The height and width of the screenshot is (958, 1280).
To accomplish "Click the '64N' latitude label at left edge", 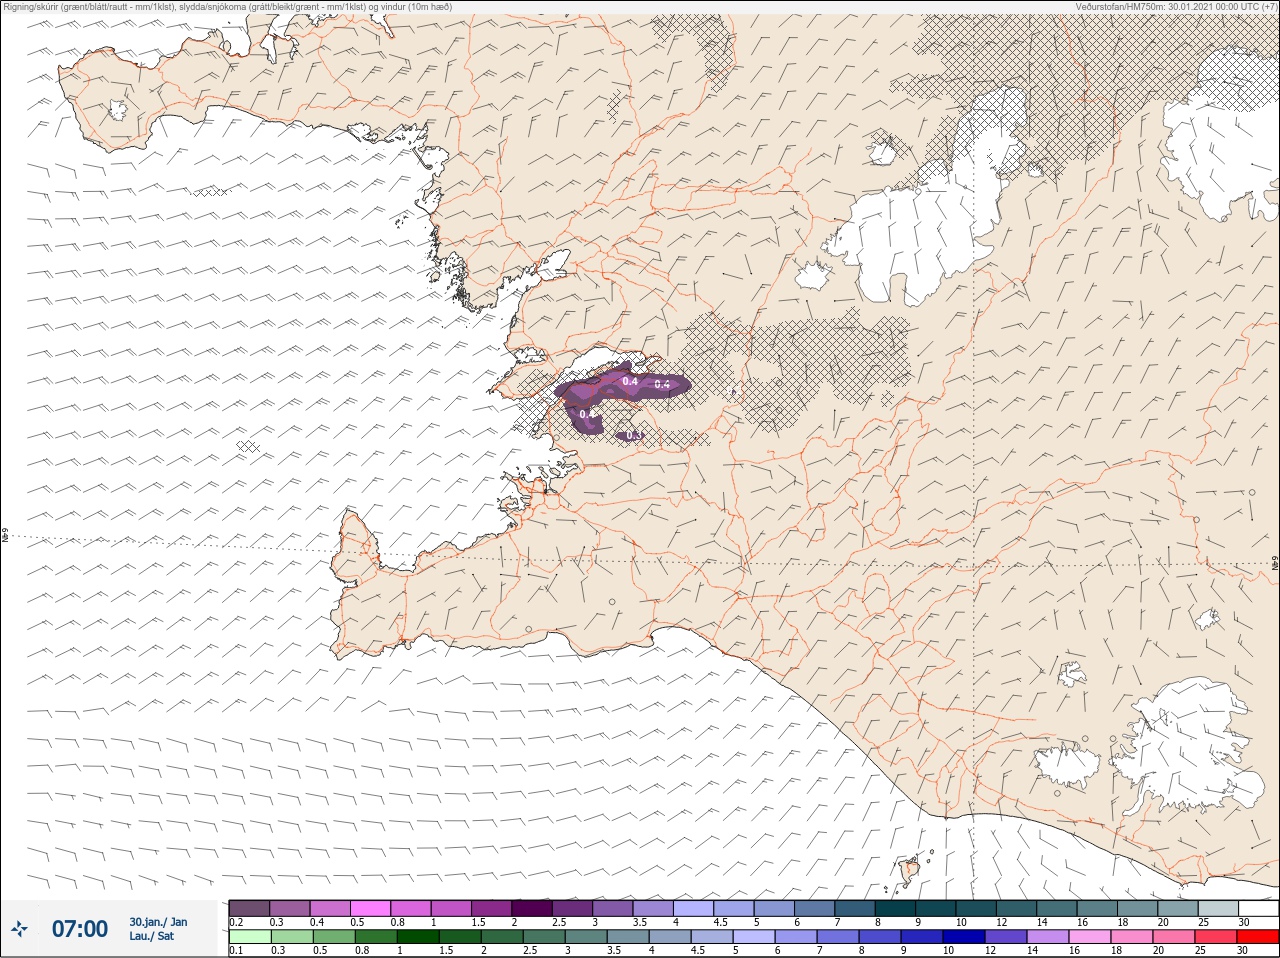I will 5,537.
